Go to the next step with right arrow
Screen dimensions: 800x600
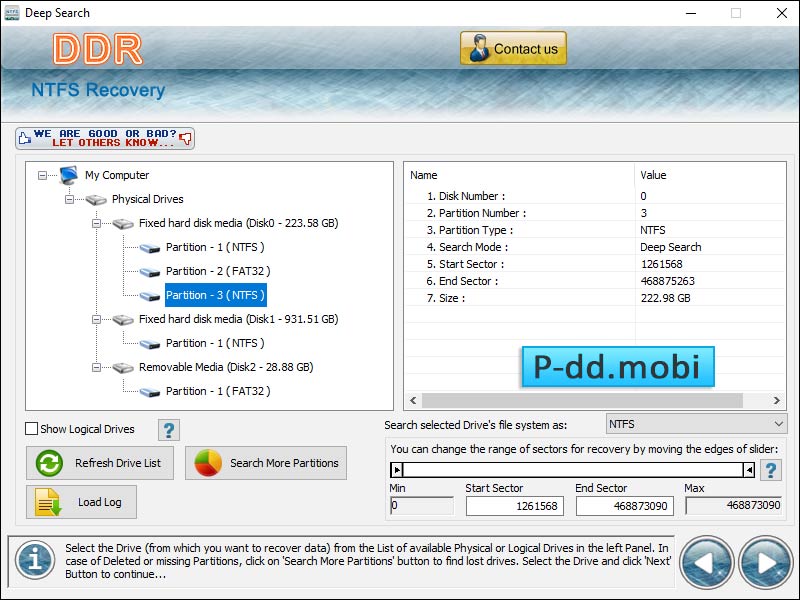(x=765, y=561)
